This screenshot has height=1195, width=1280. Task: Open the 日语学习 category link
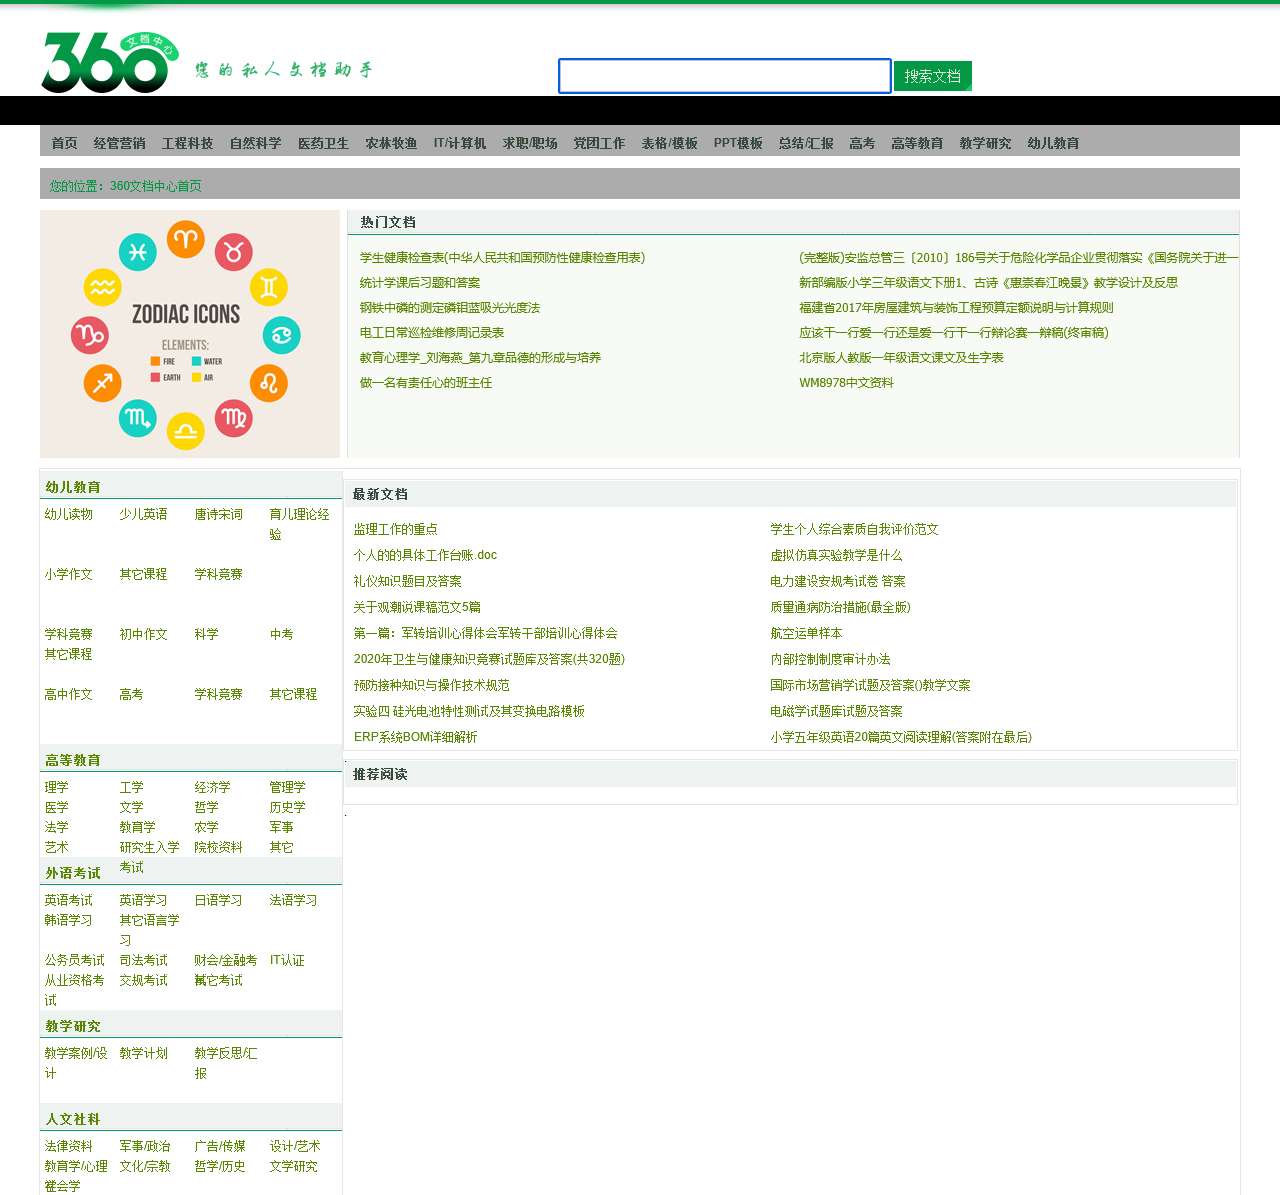pyautogui.click(x=218, y=900)
